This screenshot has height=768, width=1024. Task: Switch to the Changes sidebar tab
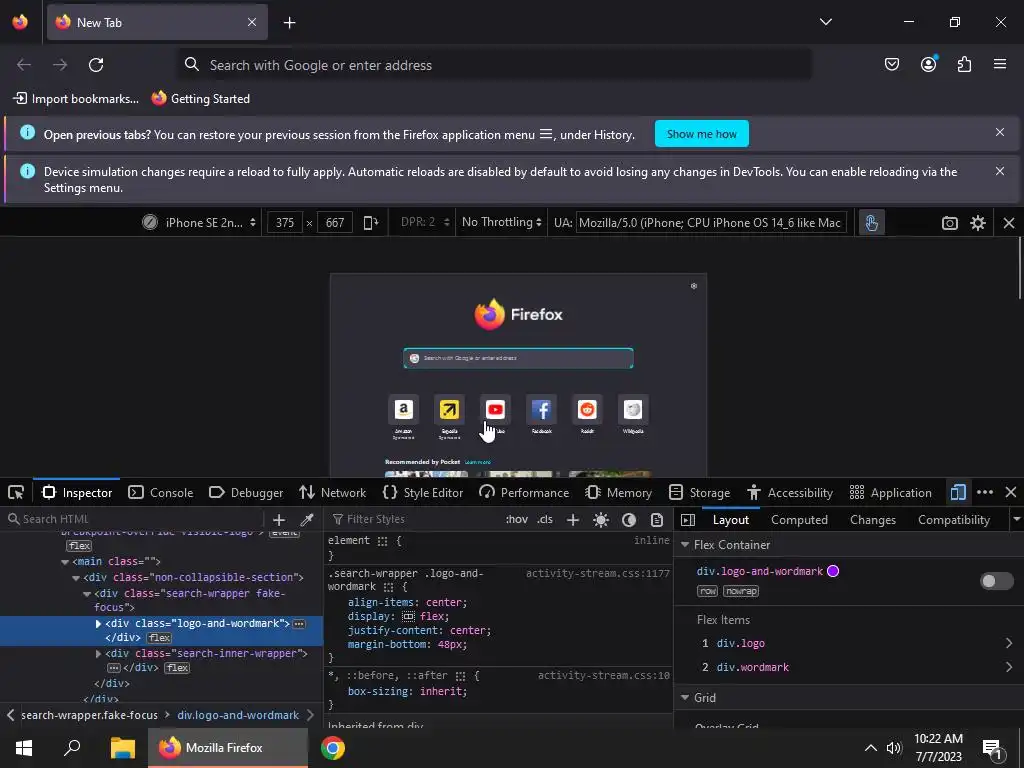point(872,520)
